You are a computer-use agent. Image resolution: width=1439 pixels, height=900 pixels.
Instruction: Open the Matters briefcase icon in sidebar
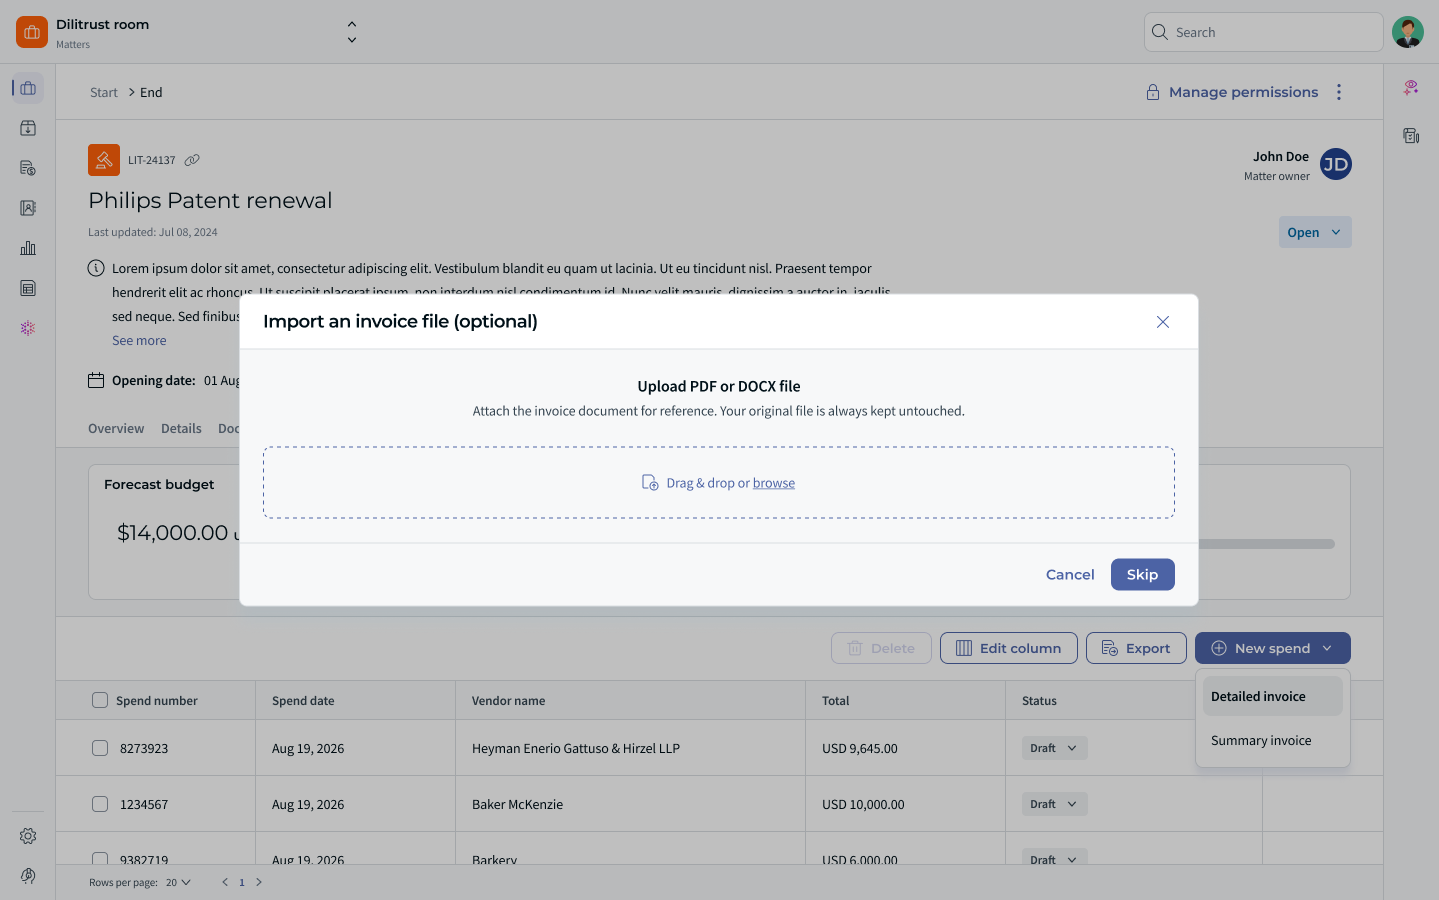[x=28, y=88]
